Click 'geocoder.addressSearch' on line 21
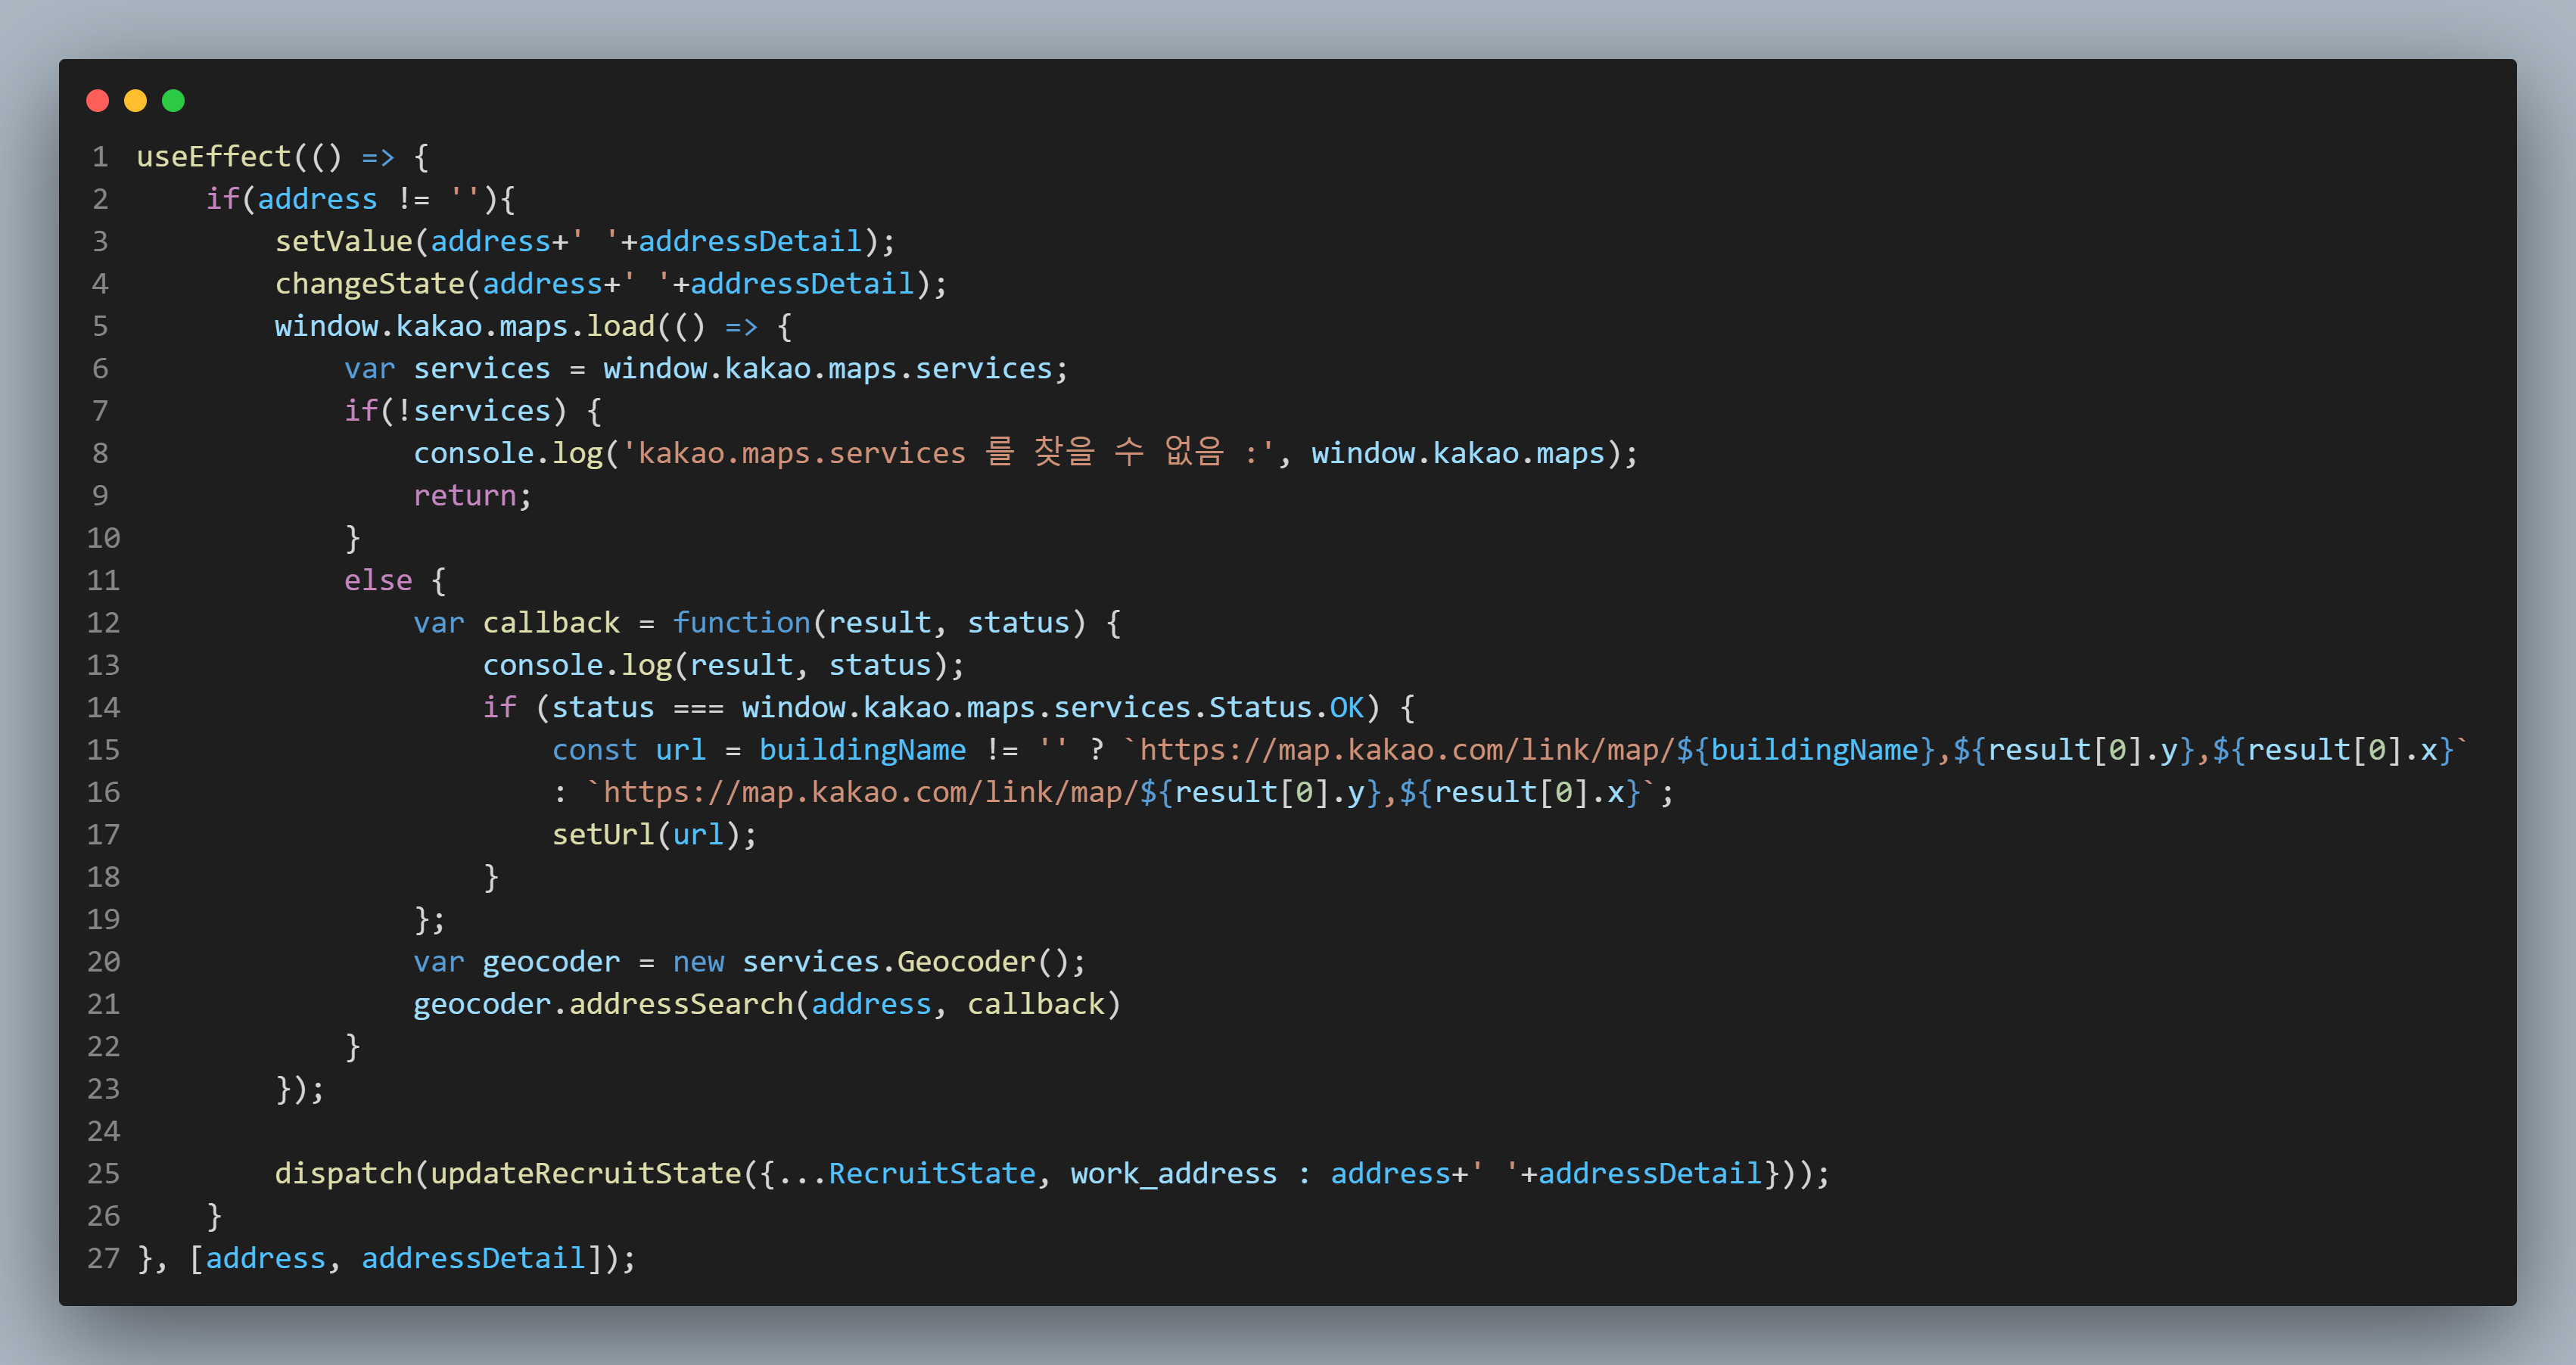 pos(603,1005)
